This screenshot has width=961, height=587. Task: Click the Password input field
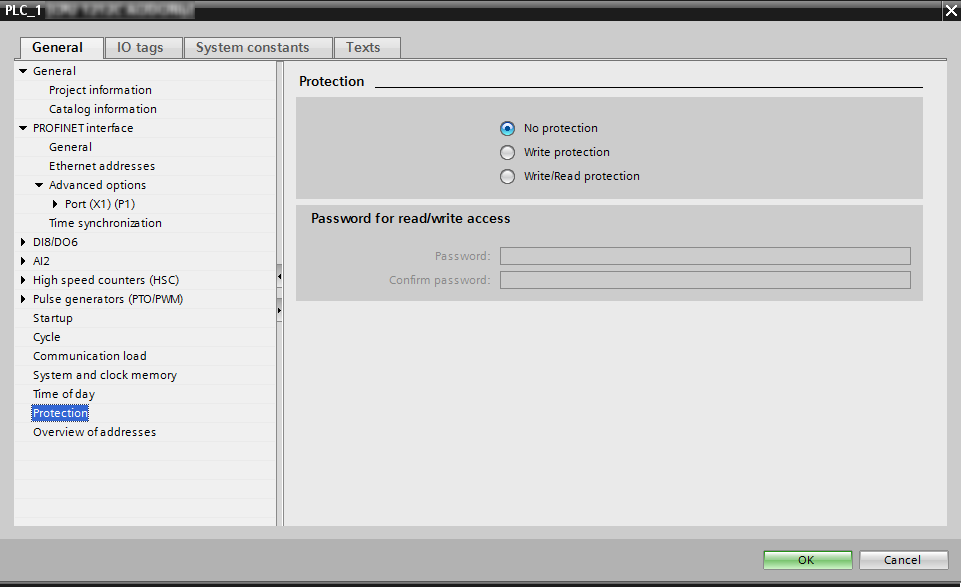[705, 256]
